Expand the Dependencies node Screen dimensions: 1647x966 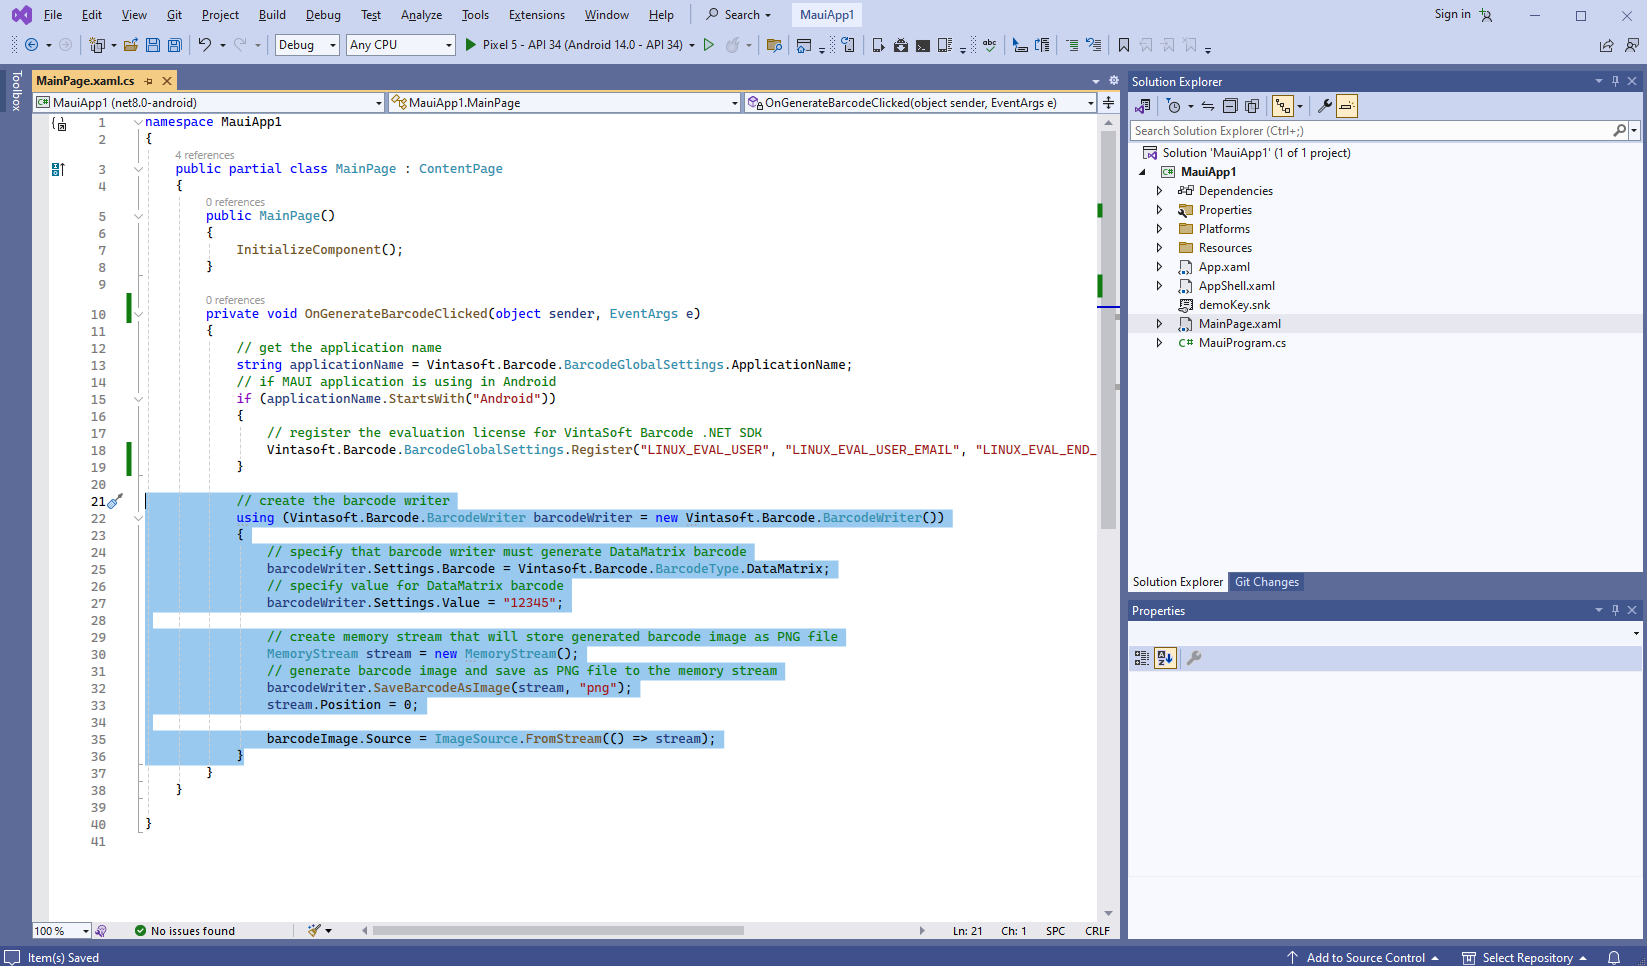(1159, 191)
